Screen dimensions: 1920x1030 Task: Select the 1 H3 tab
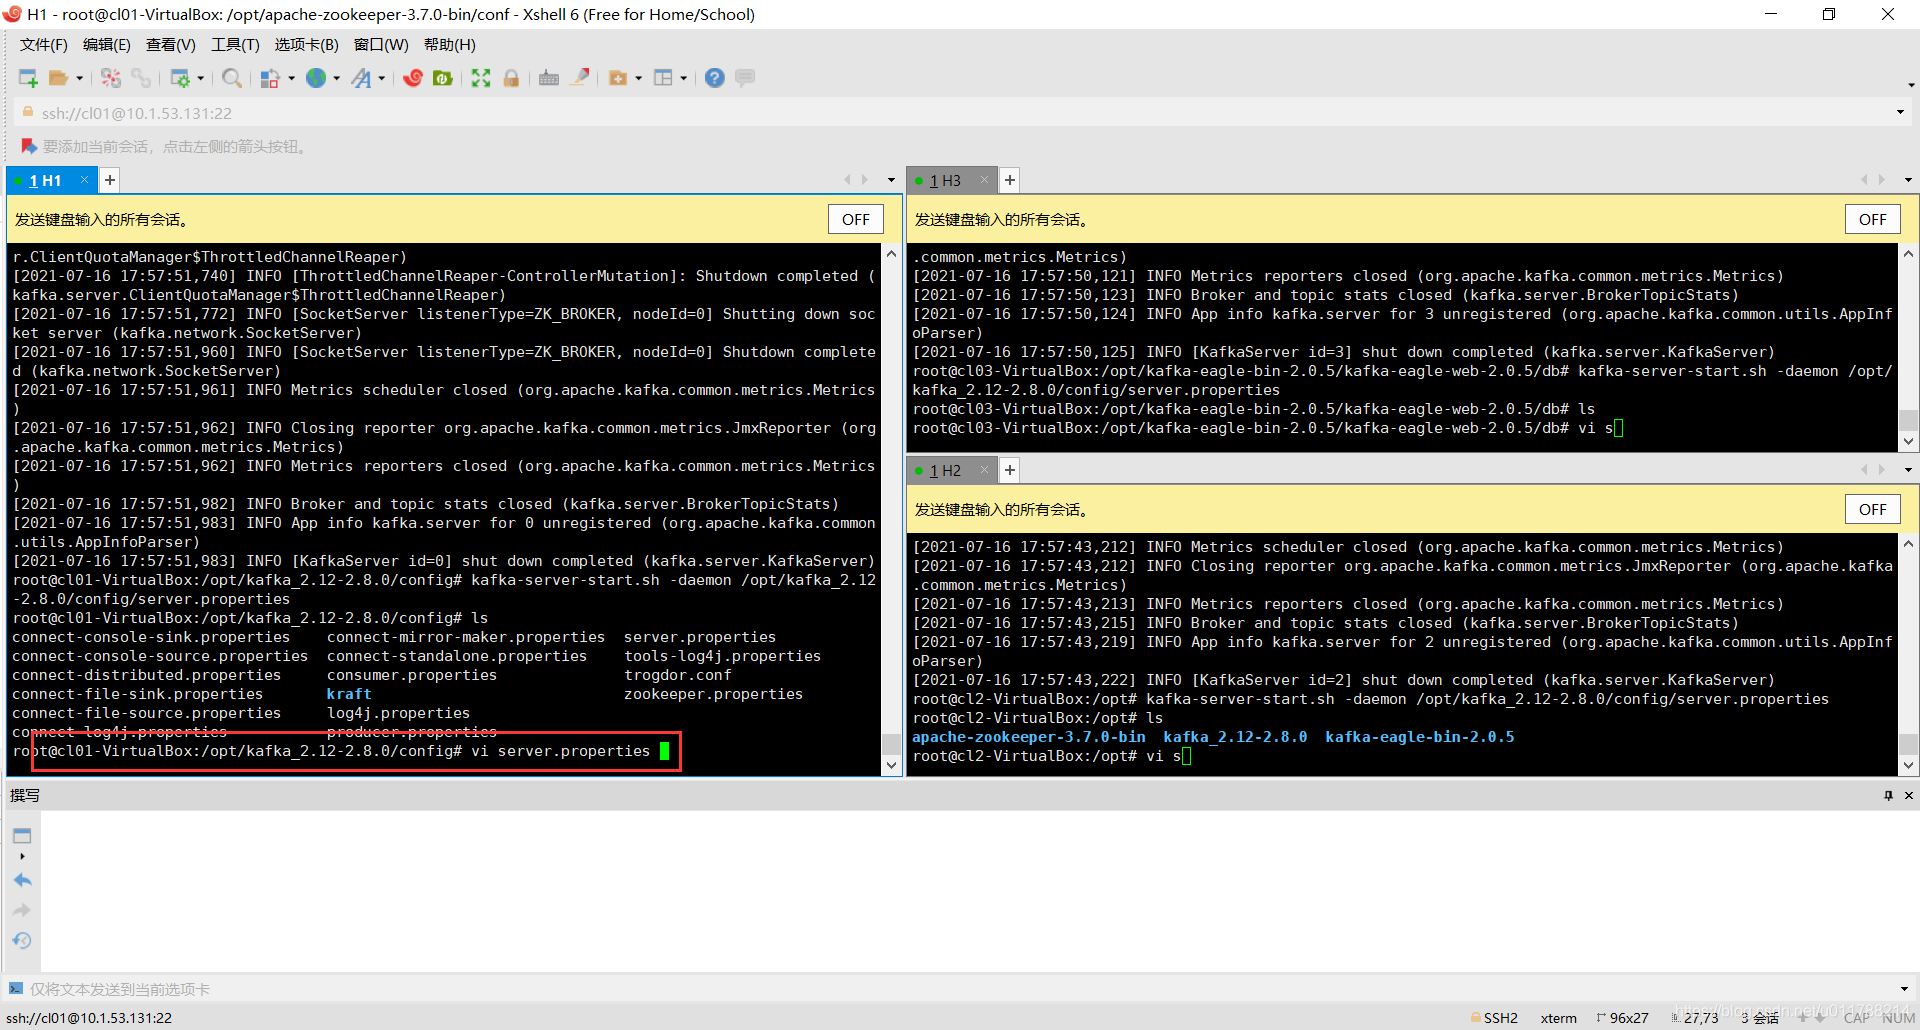[945, 180]
